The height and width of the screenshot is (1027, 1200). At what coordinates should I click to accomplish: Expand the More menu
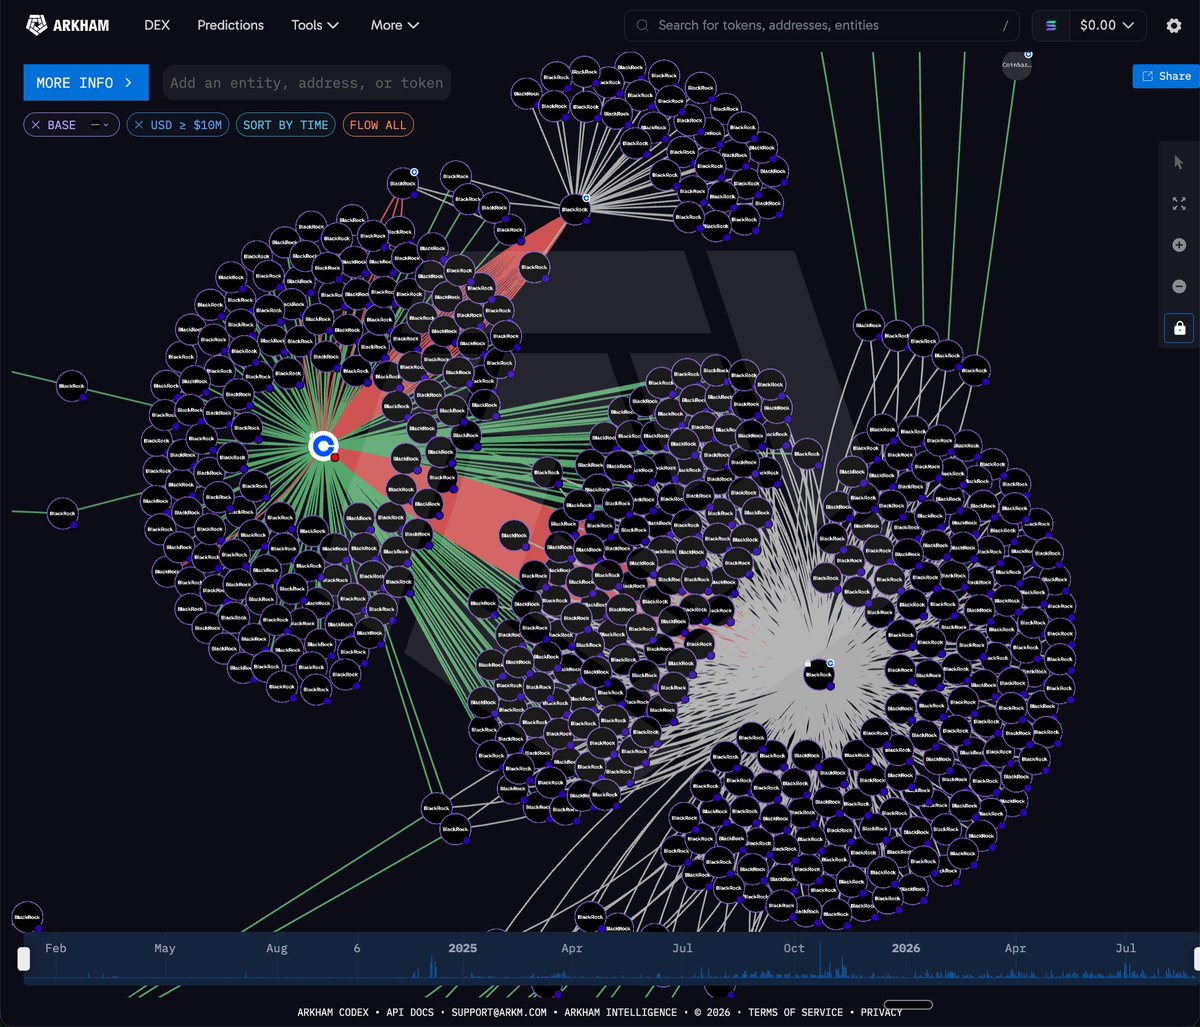(x=395, y=25)
